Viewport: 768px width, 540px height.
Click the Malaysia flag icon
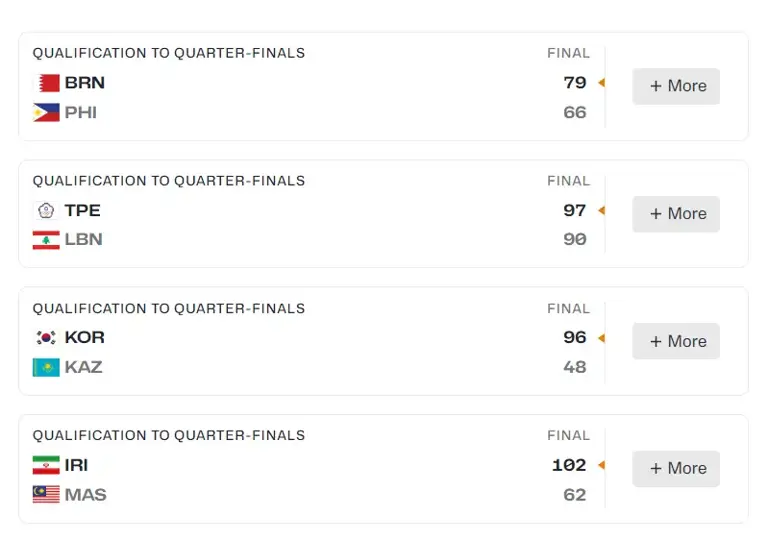(46, 495)
